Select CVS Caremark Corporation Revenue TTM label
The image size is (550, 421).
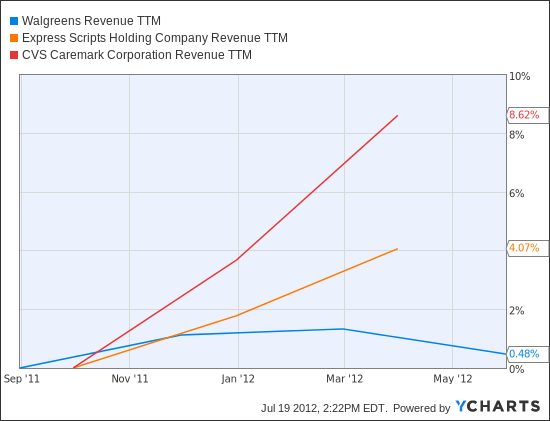(x=137, y=55)
